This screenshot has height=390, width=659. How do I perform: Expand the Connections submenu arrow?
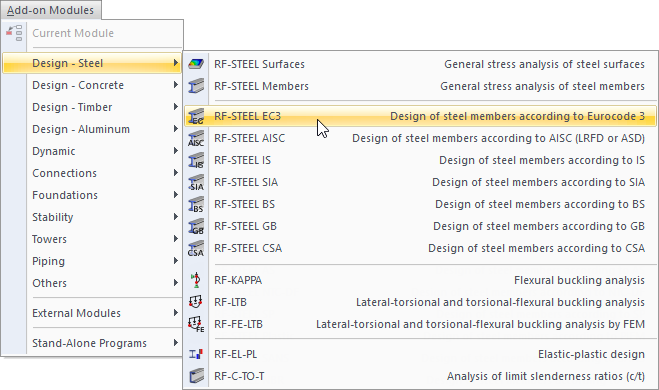tap(175, 173)
